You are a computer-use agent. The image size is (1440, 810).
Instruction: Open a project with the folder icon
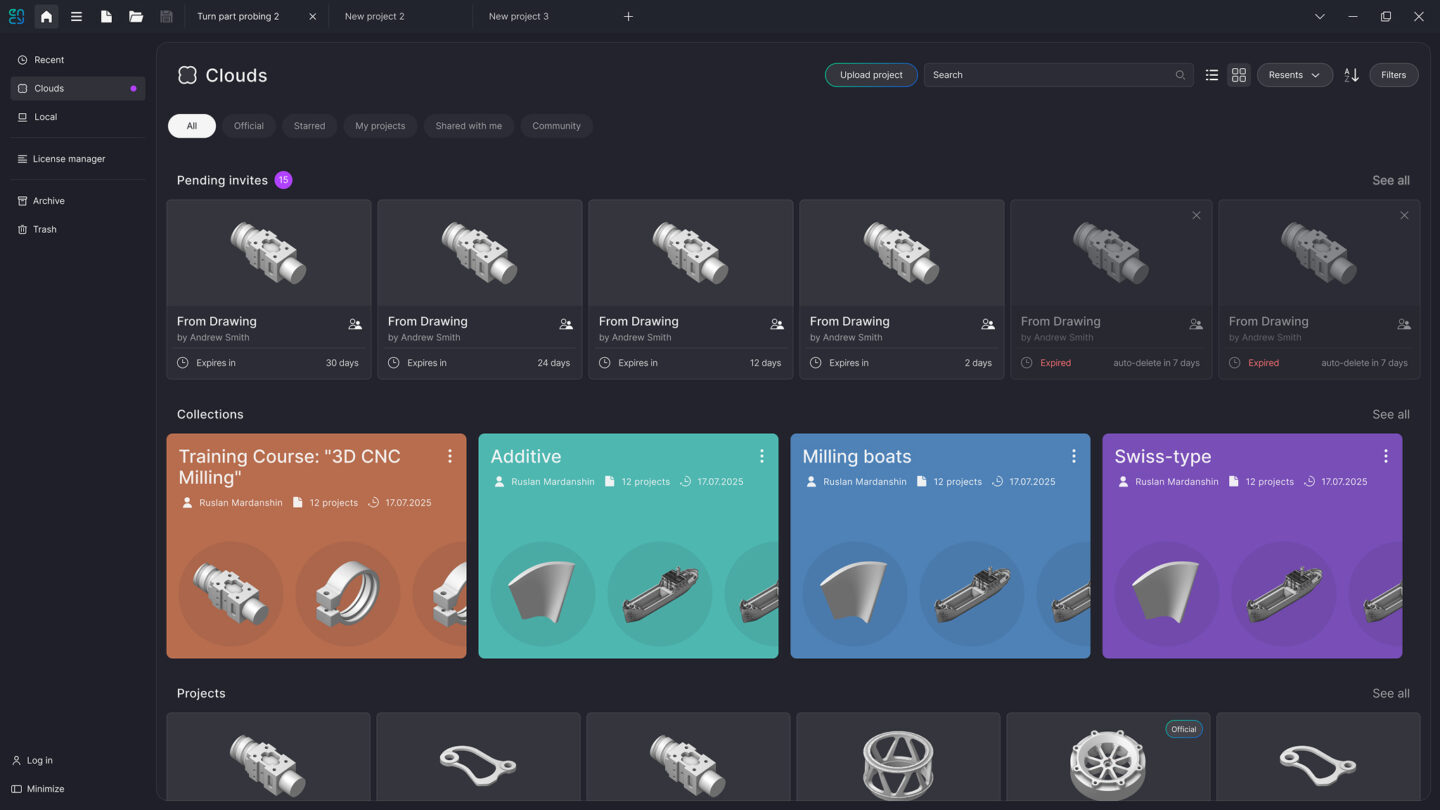(x=136, y=16)
